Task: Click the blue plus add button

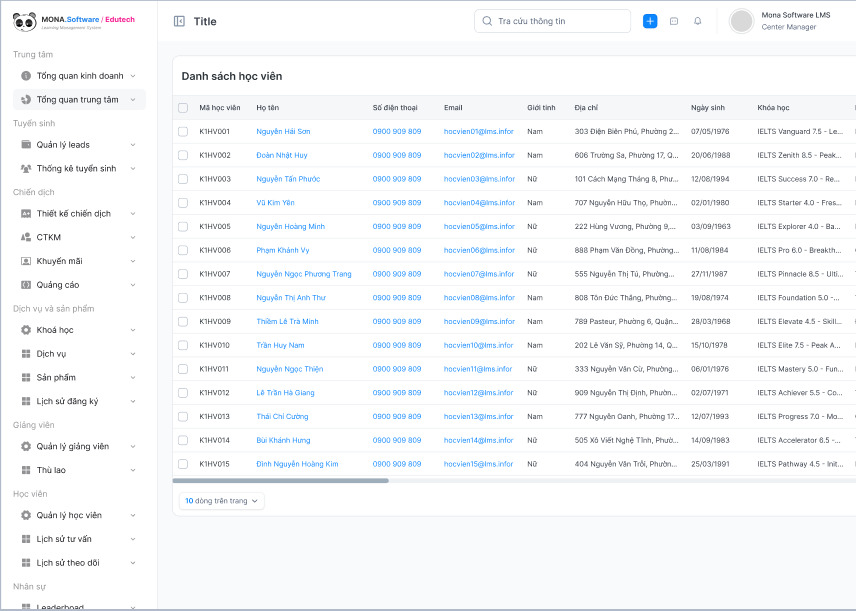Action: pyautogui.click(x=650, y=21)
